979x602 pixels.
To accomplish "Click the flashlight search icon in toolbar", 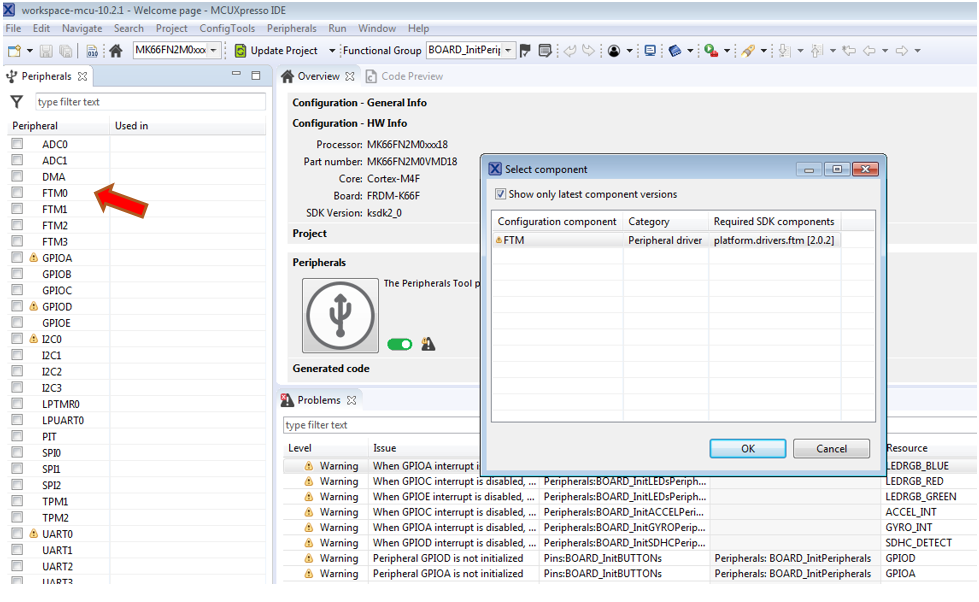I will tap(747, 51).
